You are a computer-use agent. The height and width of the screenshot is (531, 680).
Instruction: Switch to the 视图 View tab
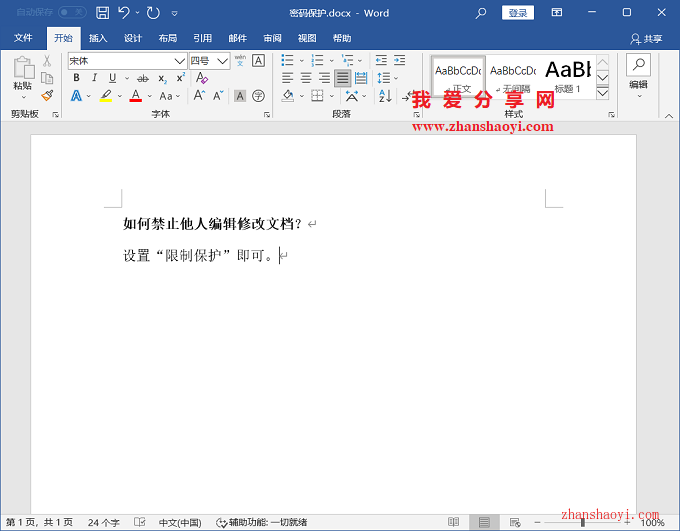(x=307, y=38)
